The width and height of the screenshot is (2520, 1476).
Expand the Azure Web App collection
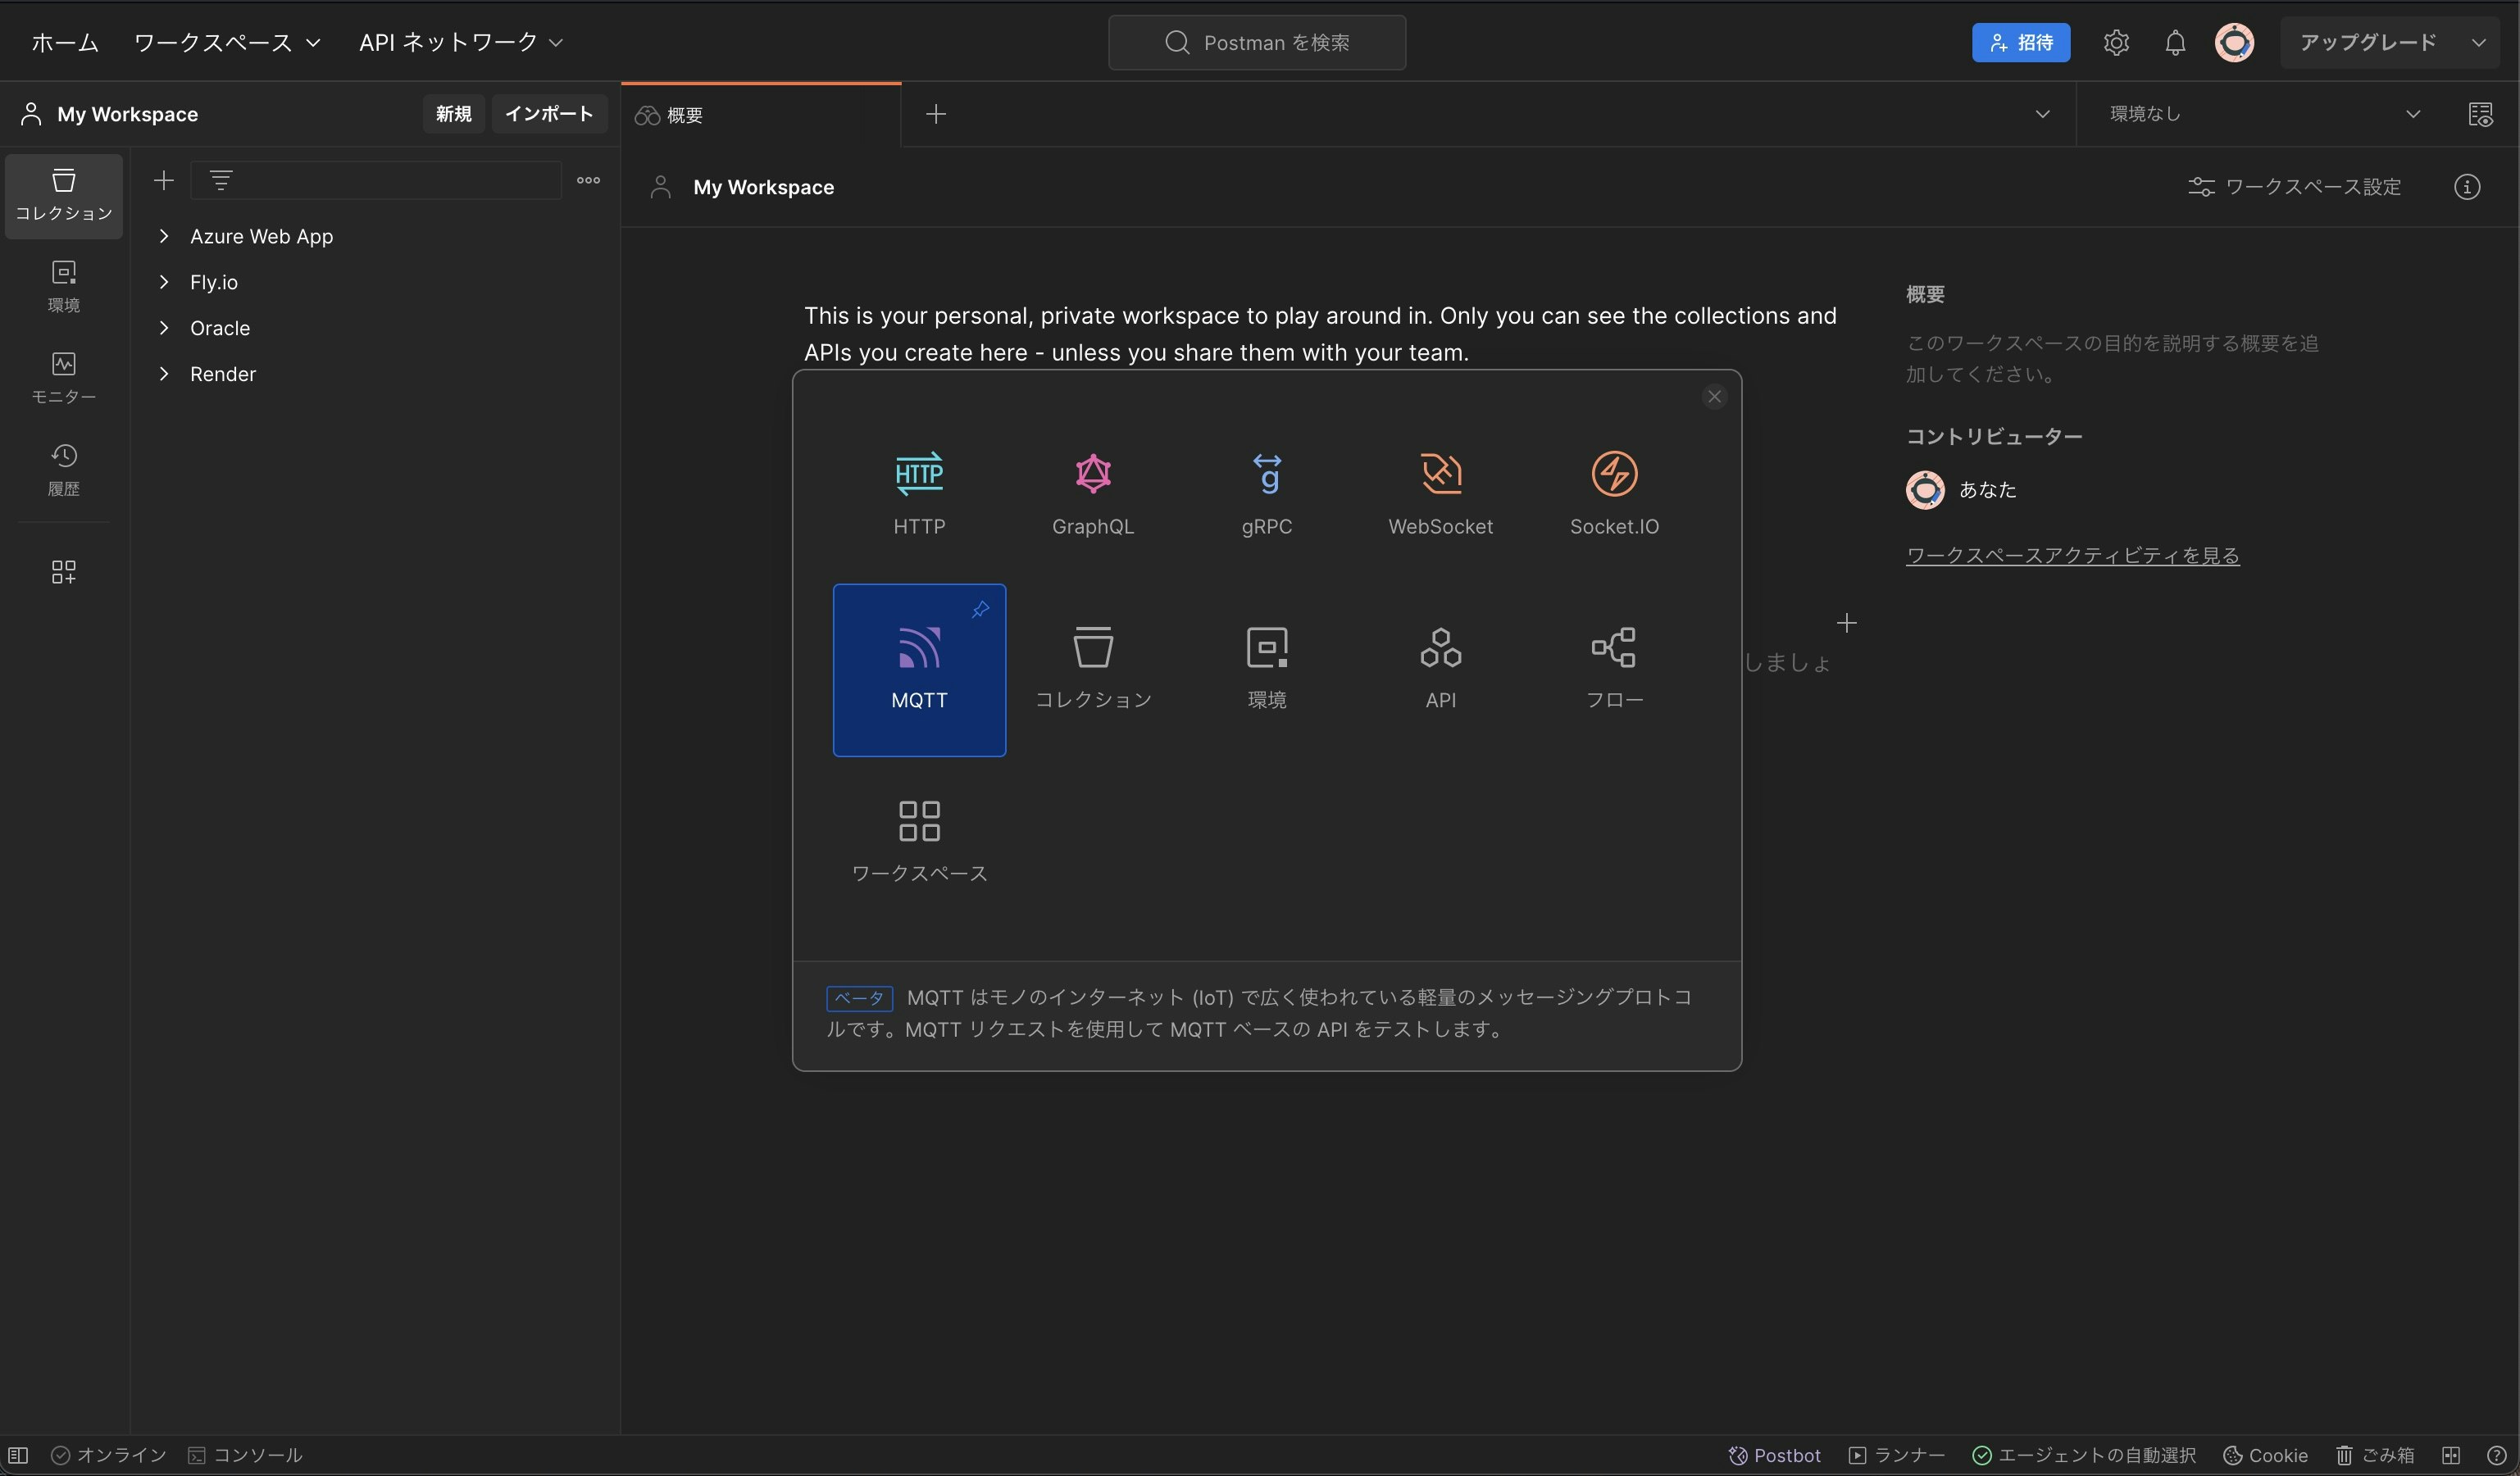(164, 236)
